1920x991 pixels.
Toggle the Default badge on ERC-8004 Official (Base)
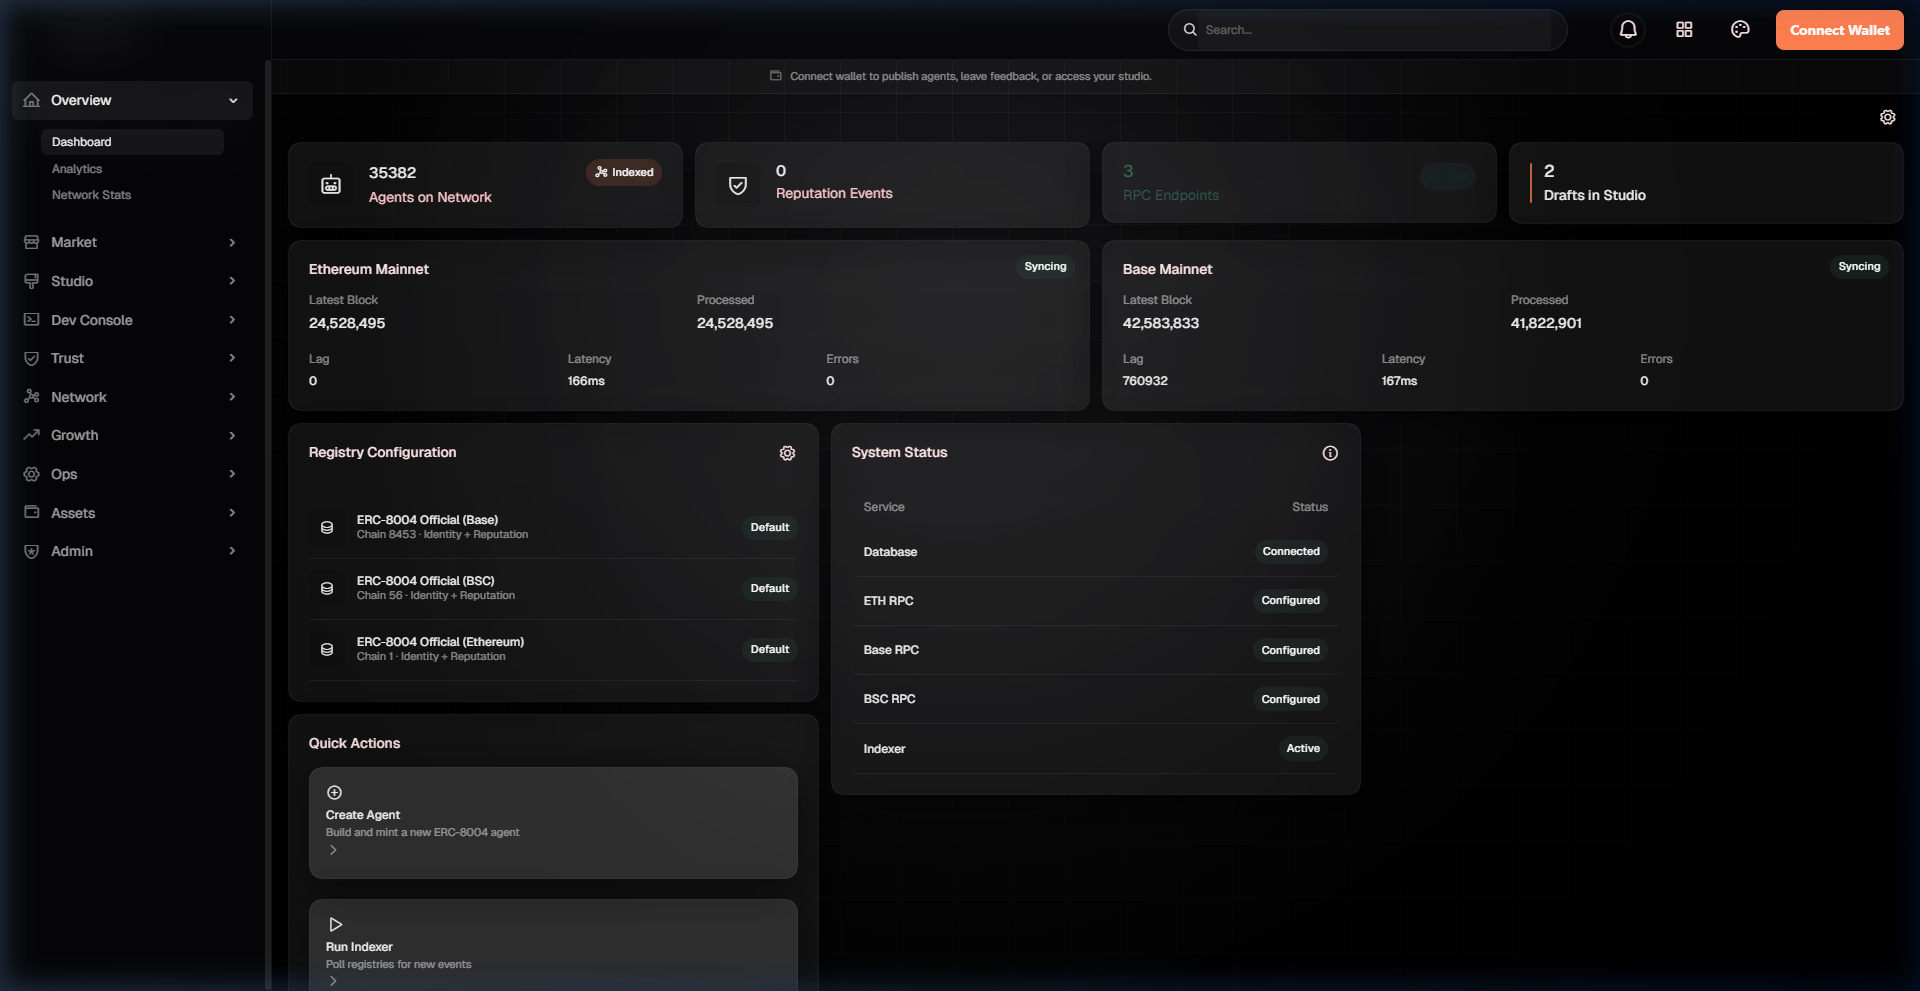coord(768,527)
